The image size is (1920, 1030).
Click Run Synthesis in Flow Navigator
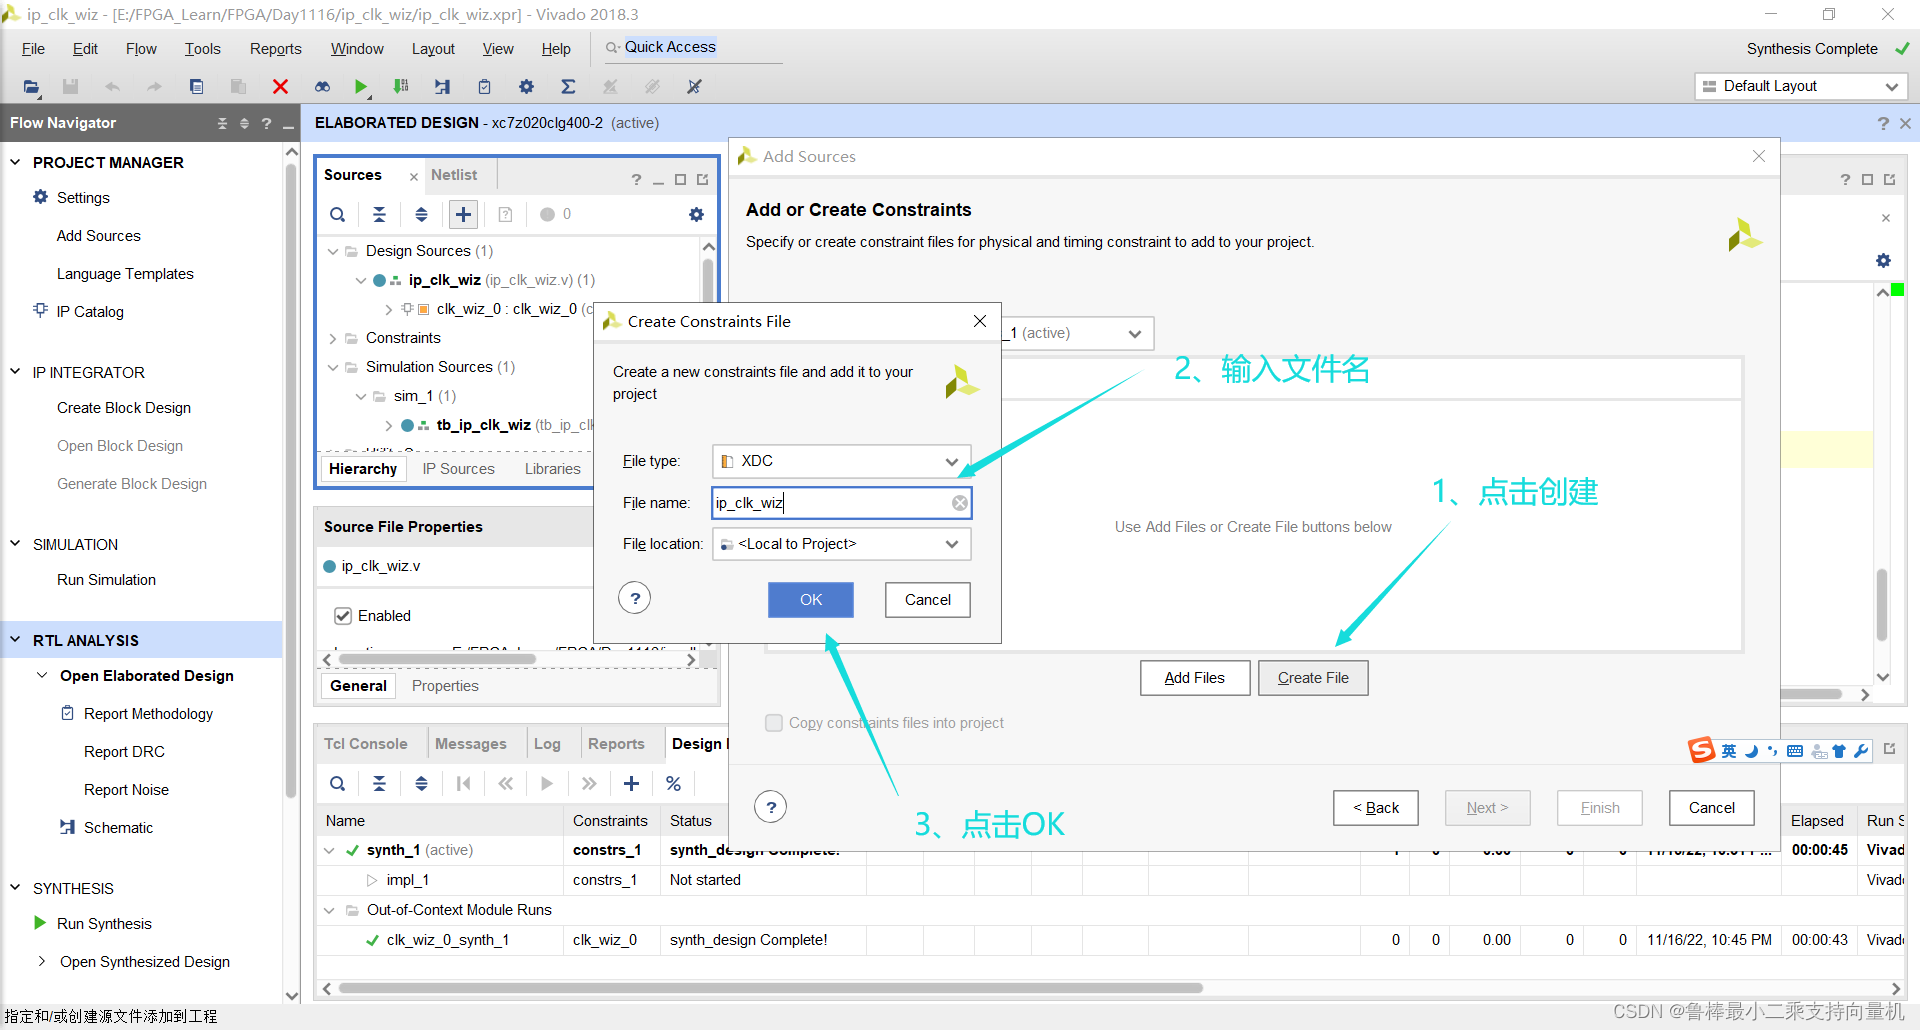[x=104, y=924]
